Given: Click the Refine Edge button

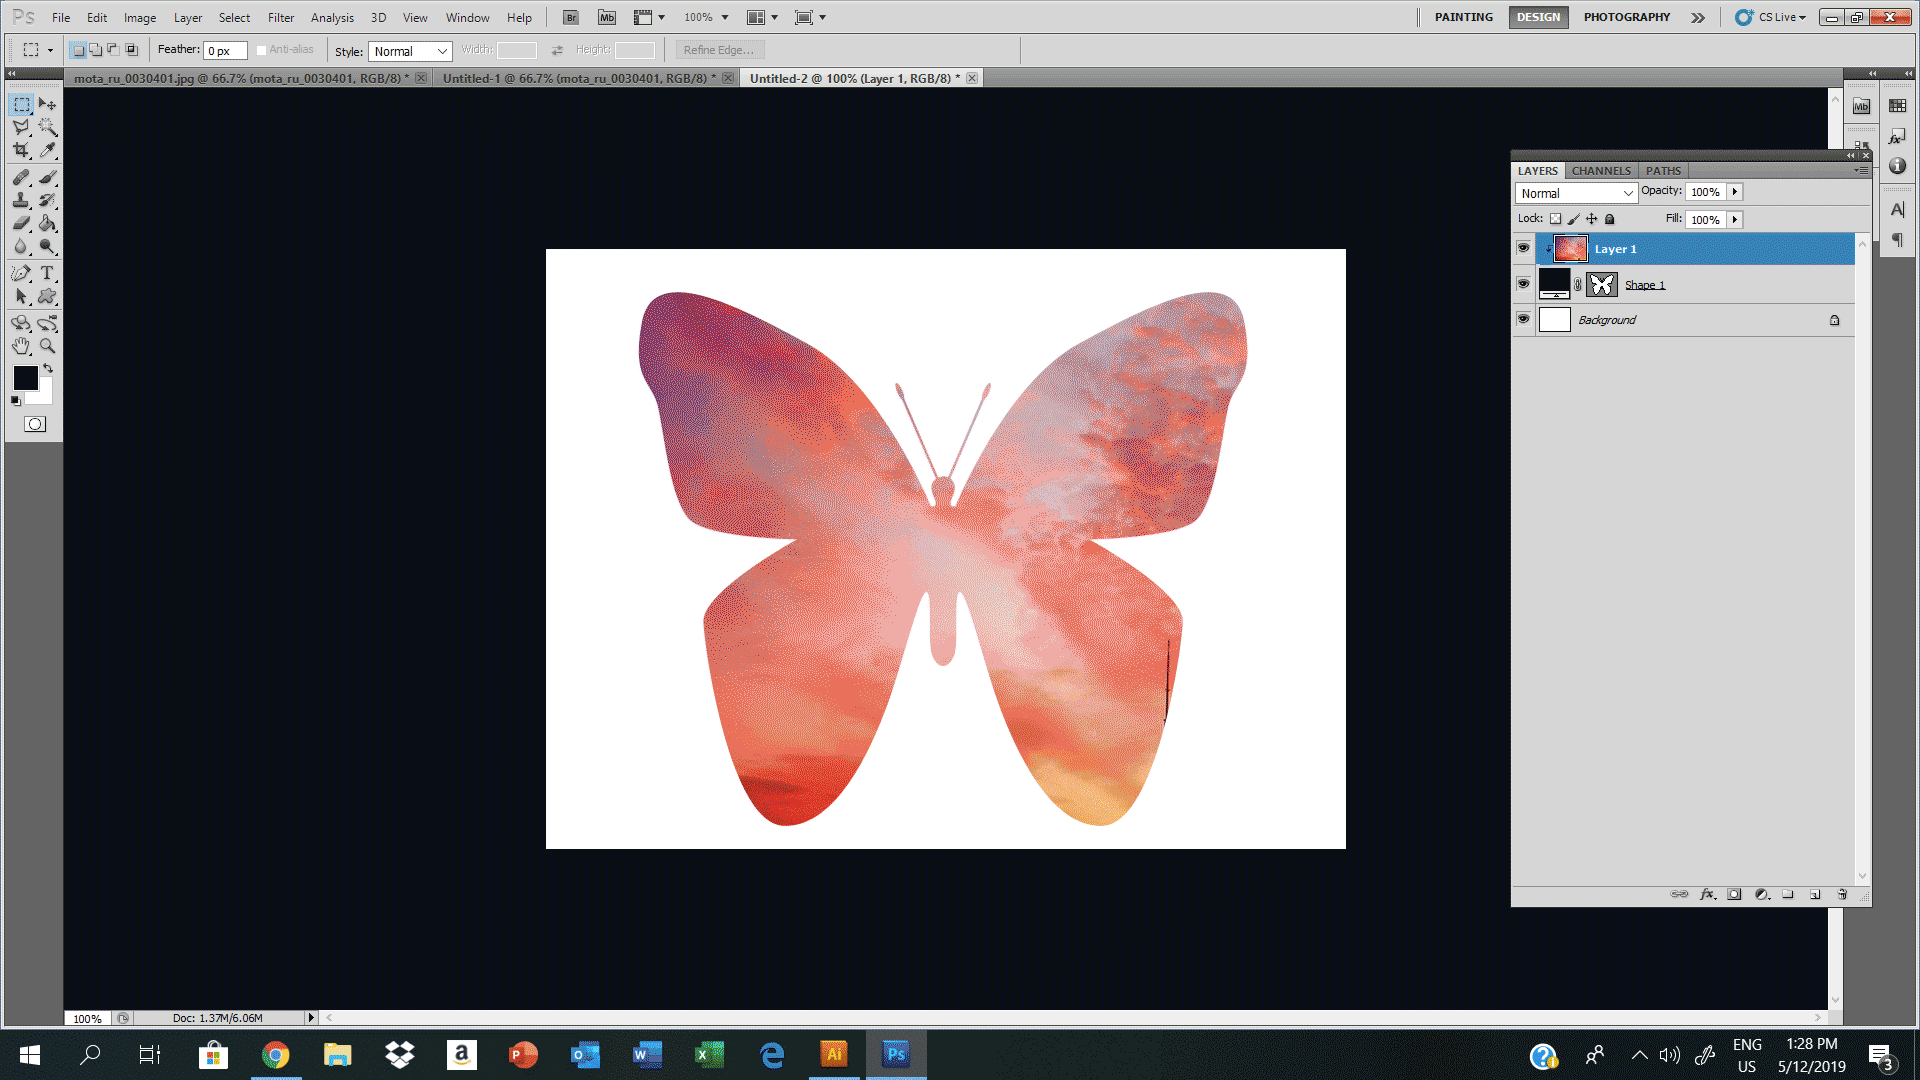Looking at the screenshot, I should point(717,50).
